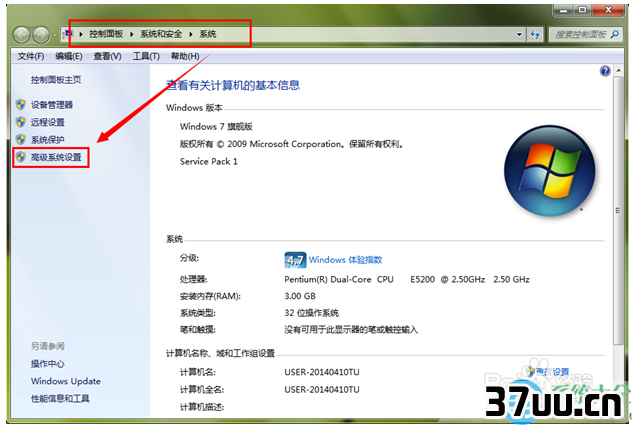Screen dimensions: 634x427
Task: Click the Service Pack 1 text
Action: click(x=209, y=161)
